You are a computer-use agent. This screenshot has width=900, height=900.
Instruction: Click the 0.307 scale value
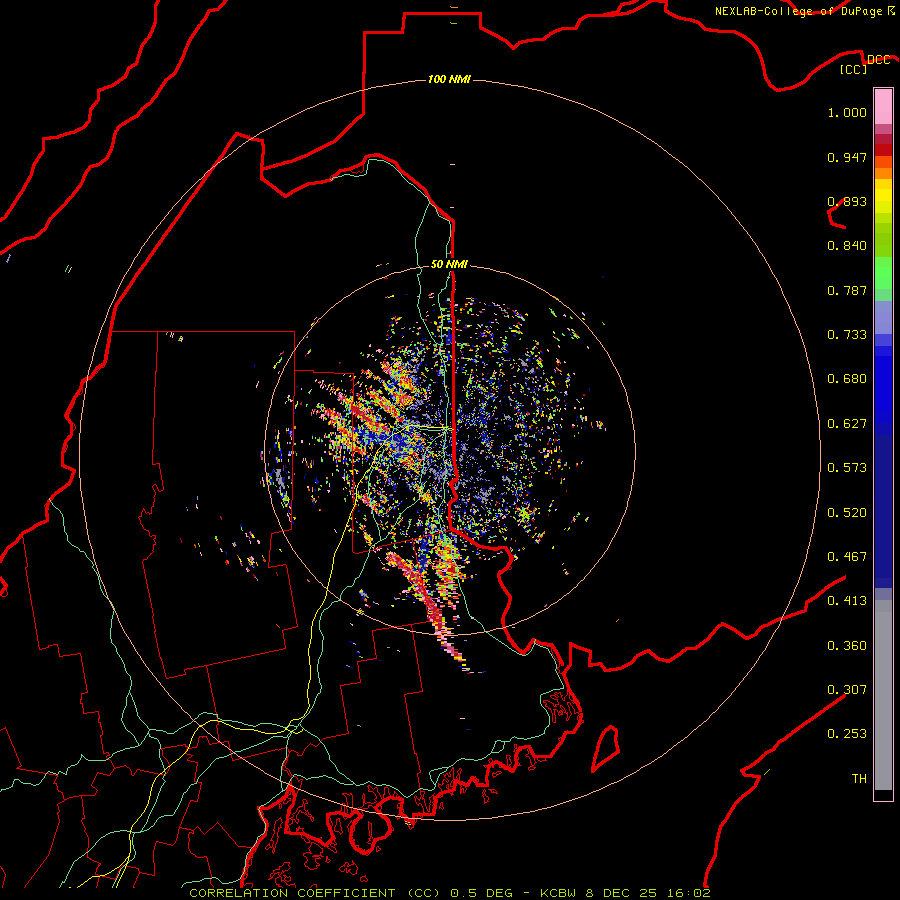pos(847,690)
